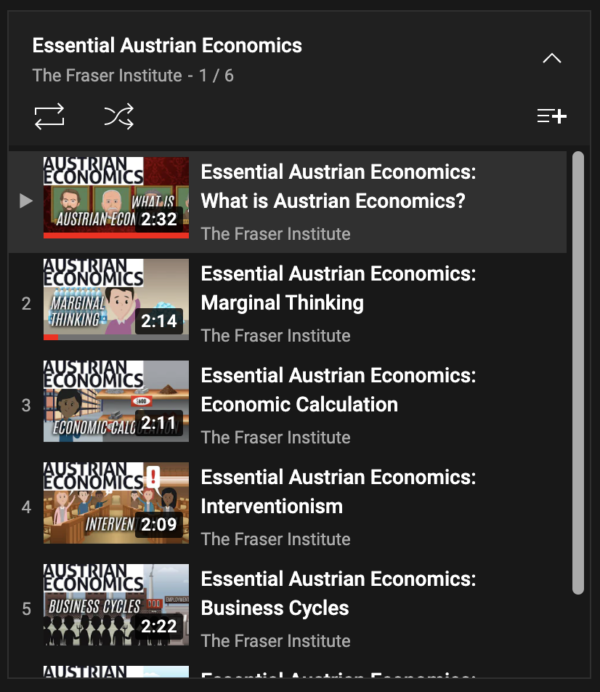Toggle shuffle playlist button
This screenshot has height=692, width=600.
pos(119,117)
